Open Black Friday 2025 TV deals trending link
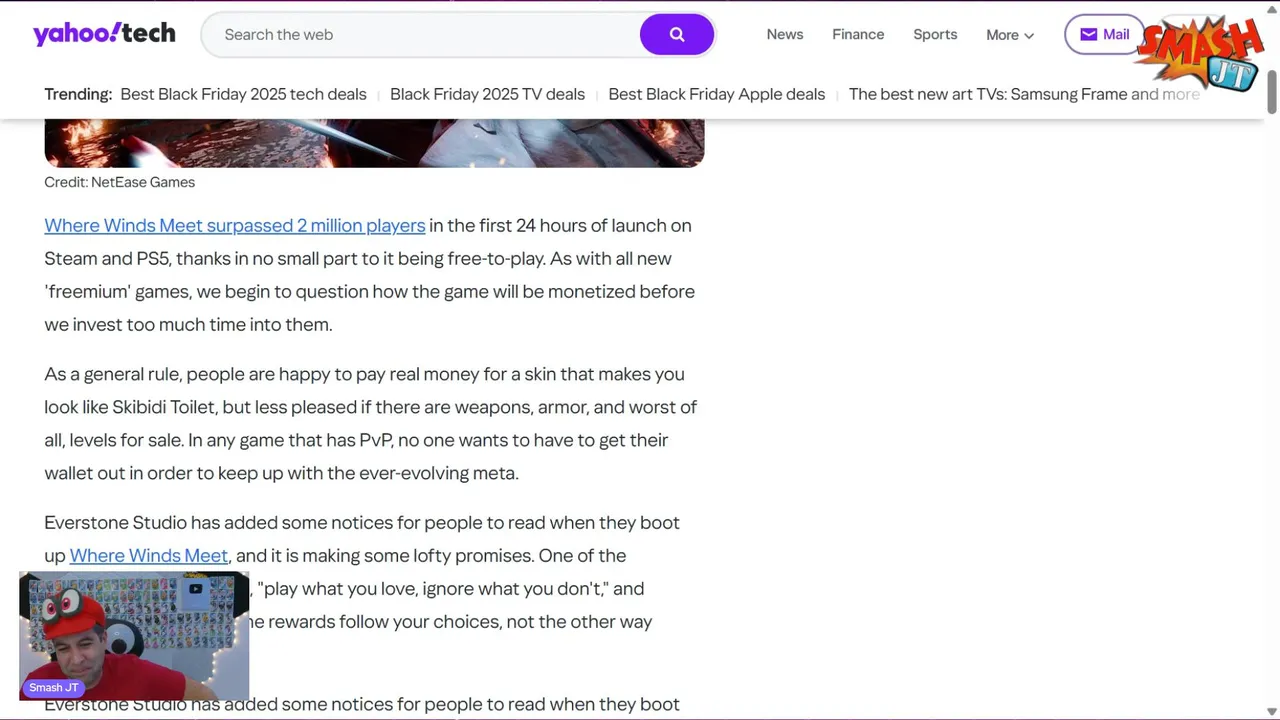Image resolution: width=1280 pixels, height=720 pixels. [x=487, y=94]
